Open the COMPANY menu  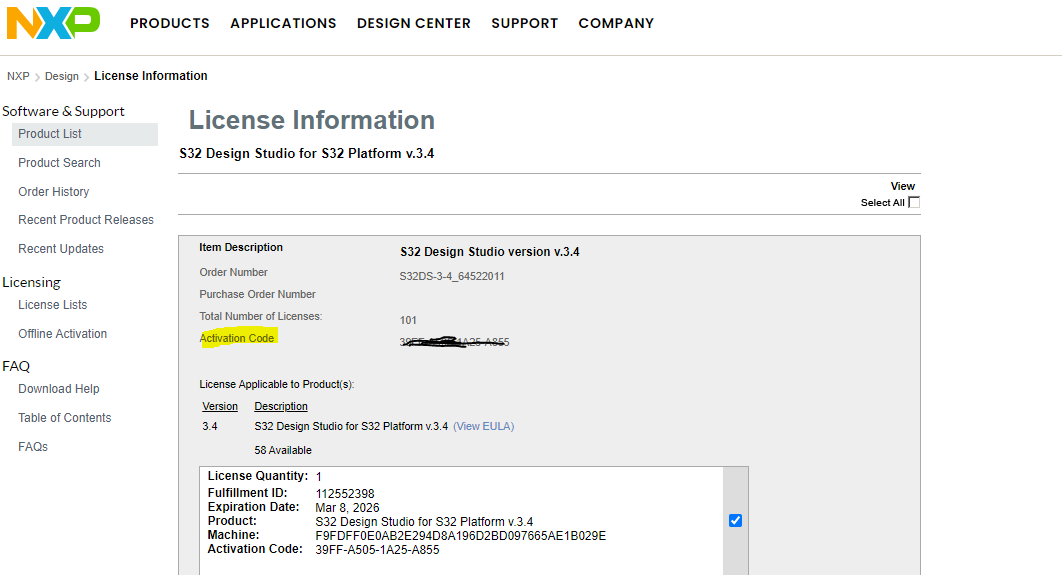(616, 23)
